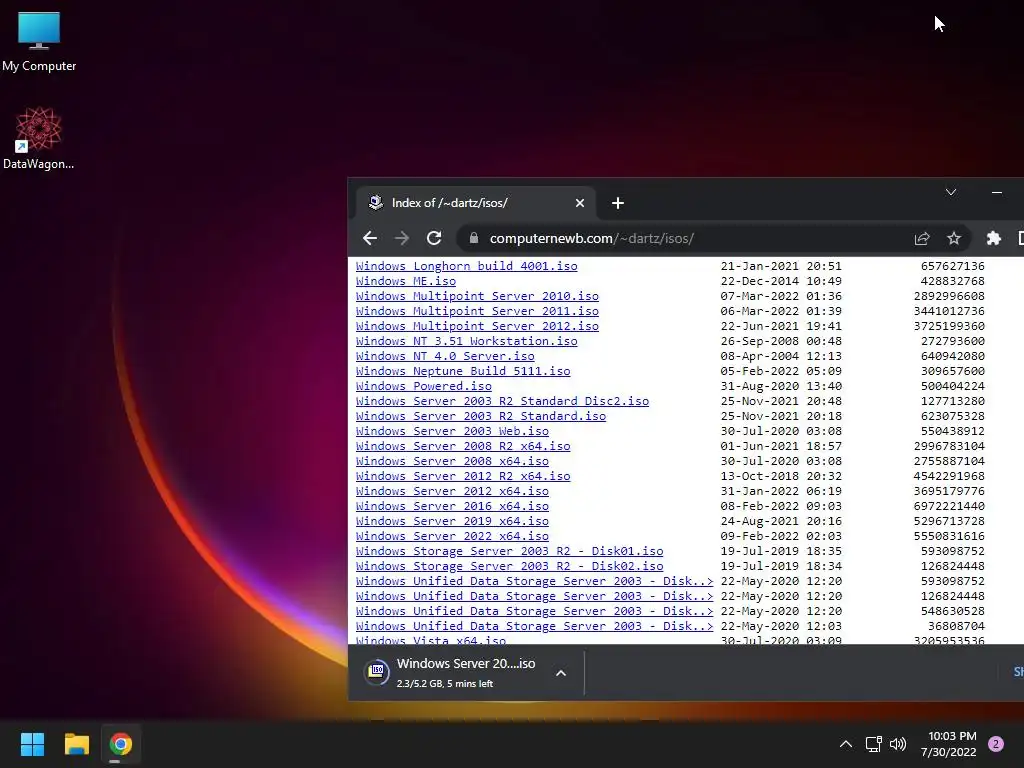1024x768 pixels.
Task: Click the ISO file icon in download bar
Action: tap(376, 671)
